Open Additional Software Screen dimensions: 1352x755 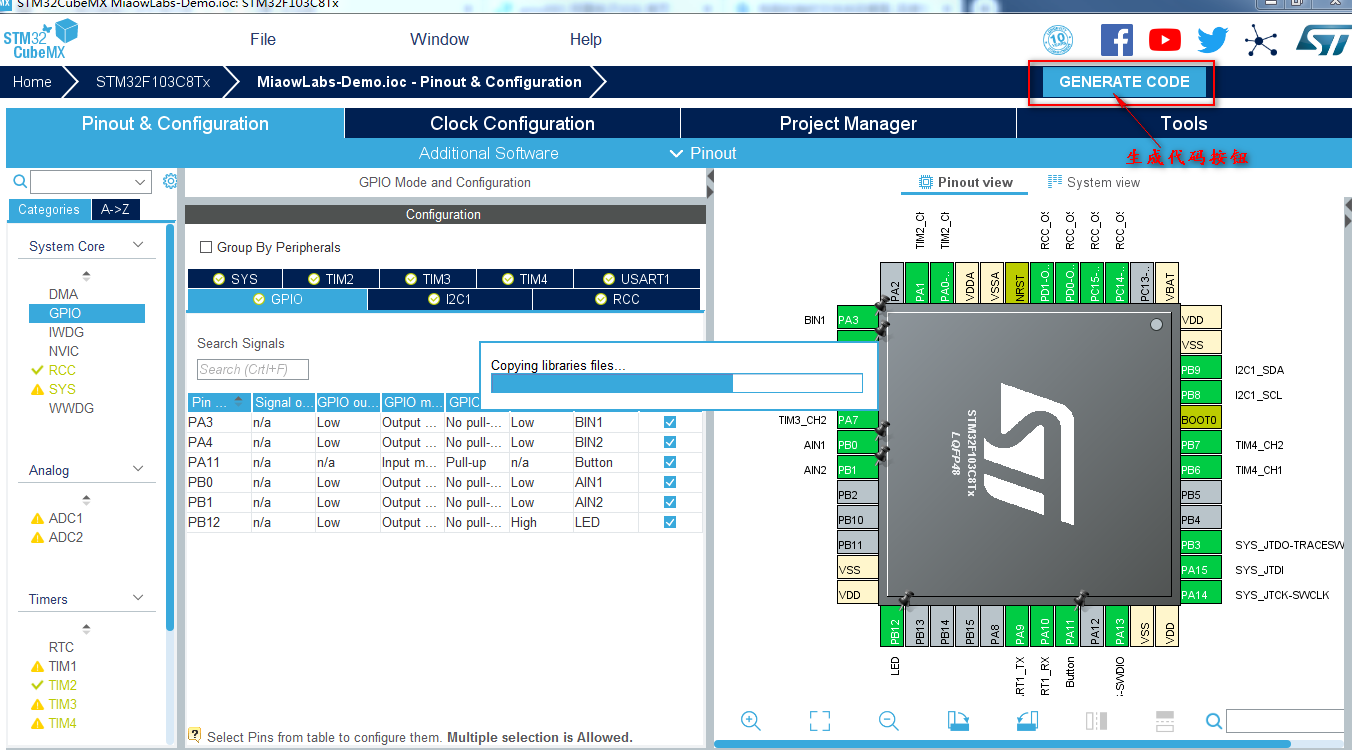click(x=488, y=153)
